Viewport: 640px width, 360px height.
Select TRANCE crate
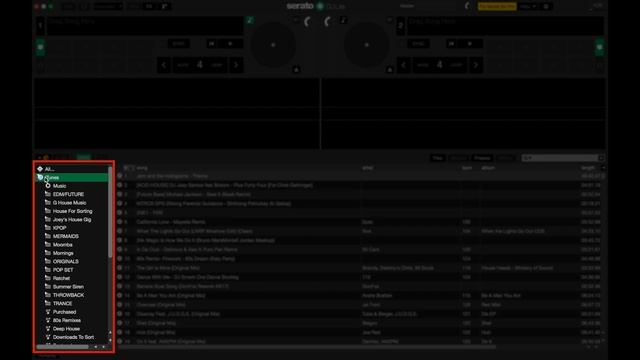pos(62,303)
